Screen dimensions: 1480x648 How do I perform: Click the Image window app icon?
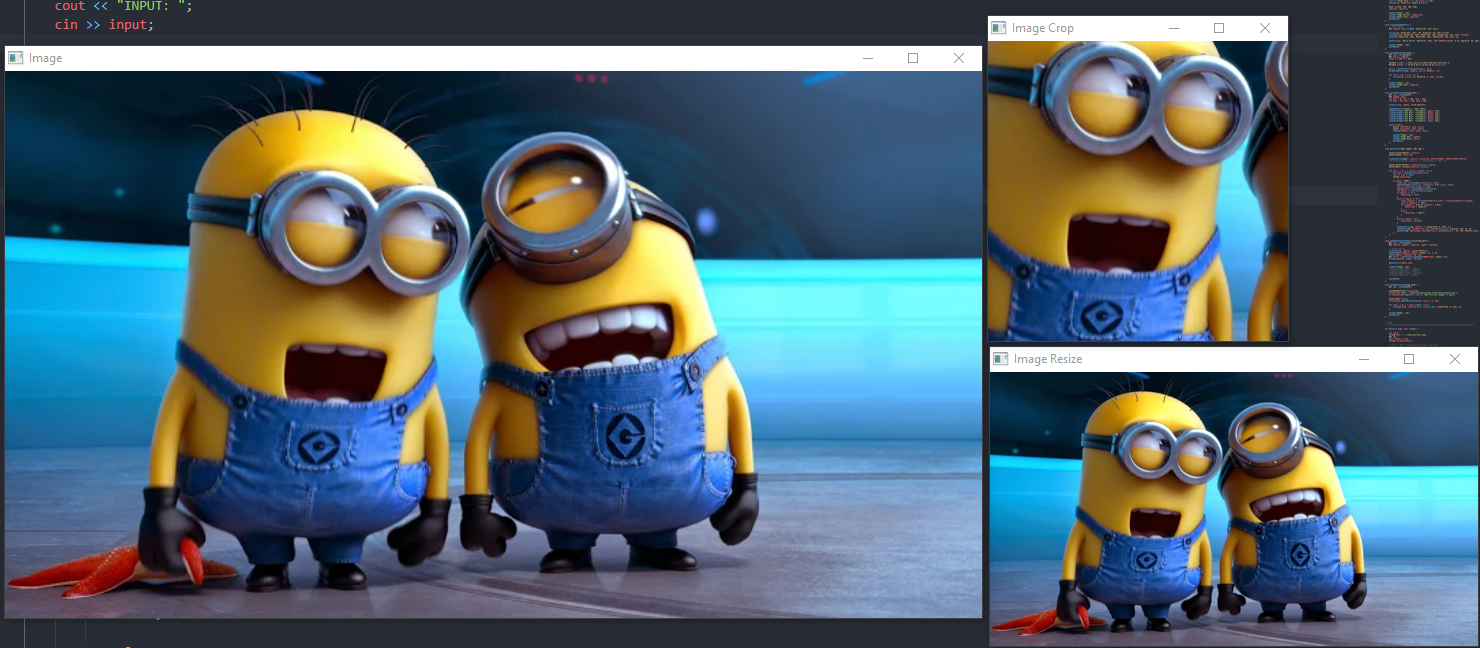[15, 58]
